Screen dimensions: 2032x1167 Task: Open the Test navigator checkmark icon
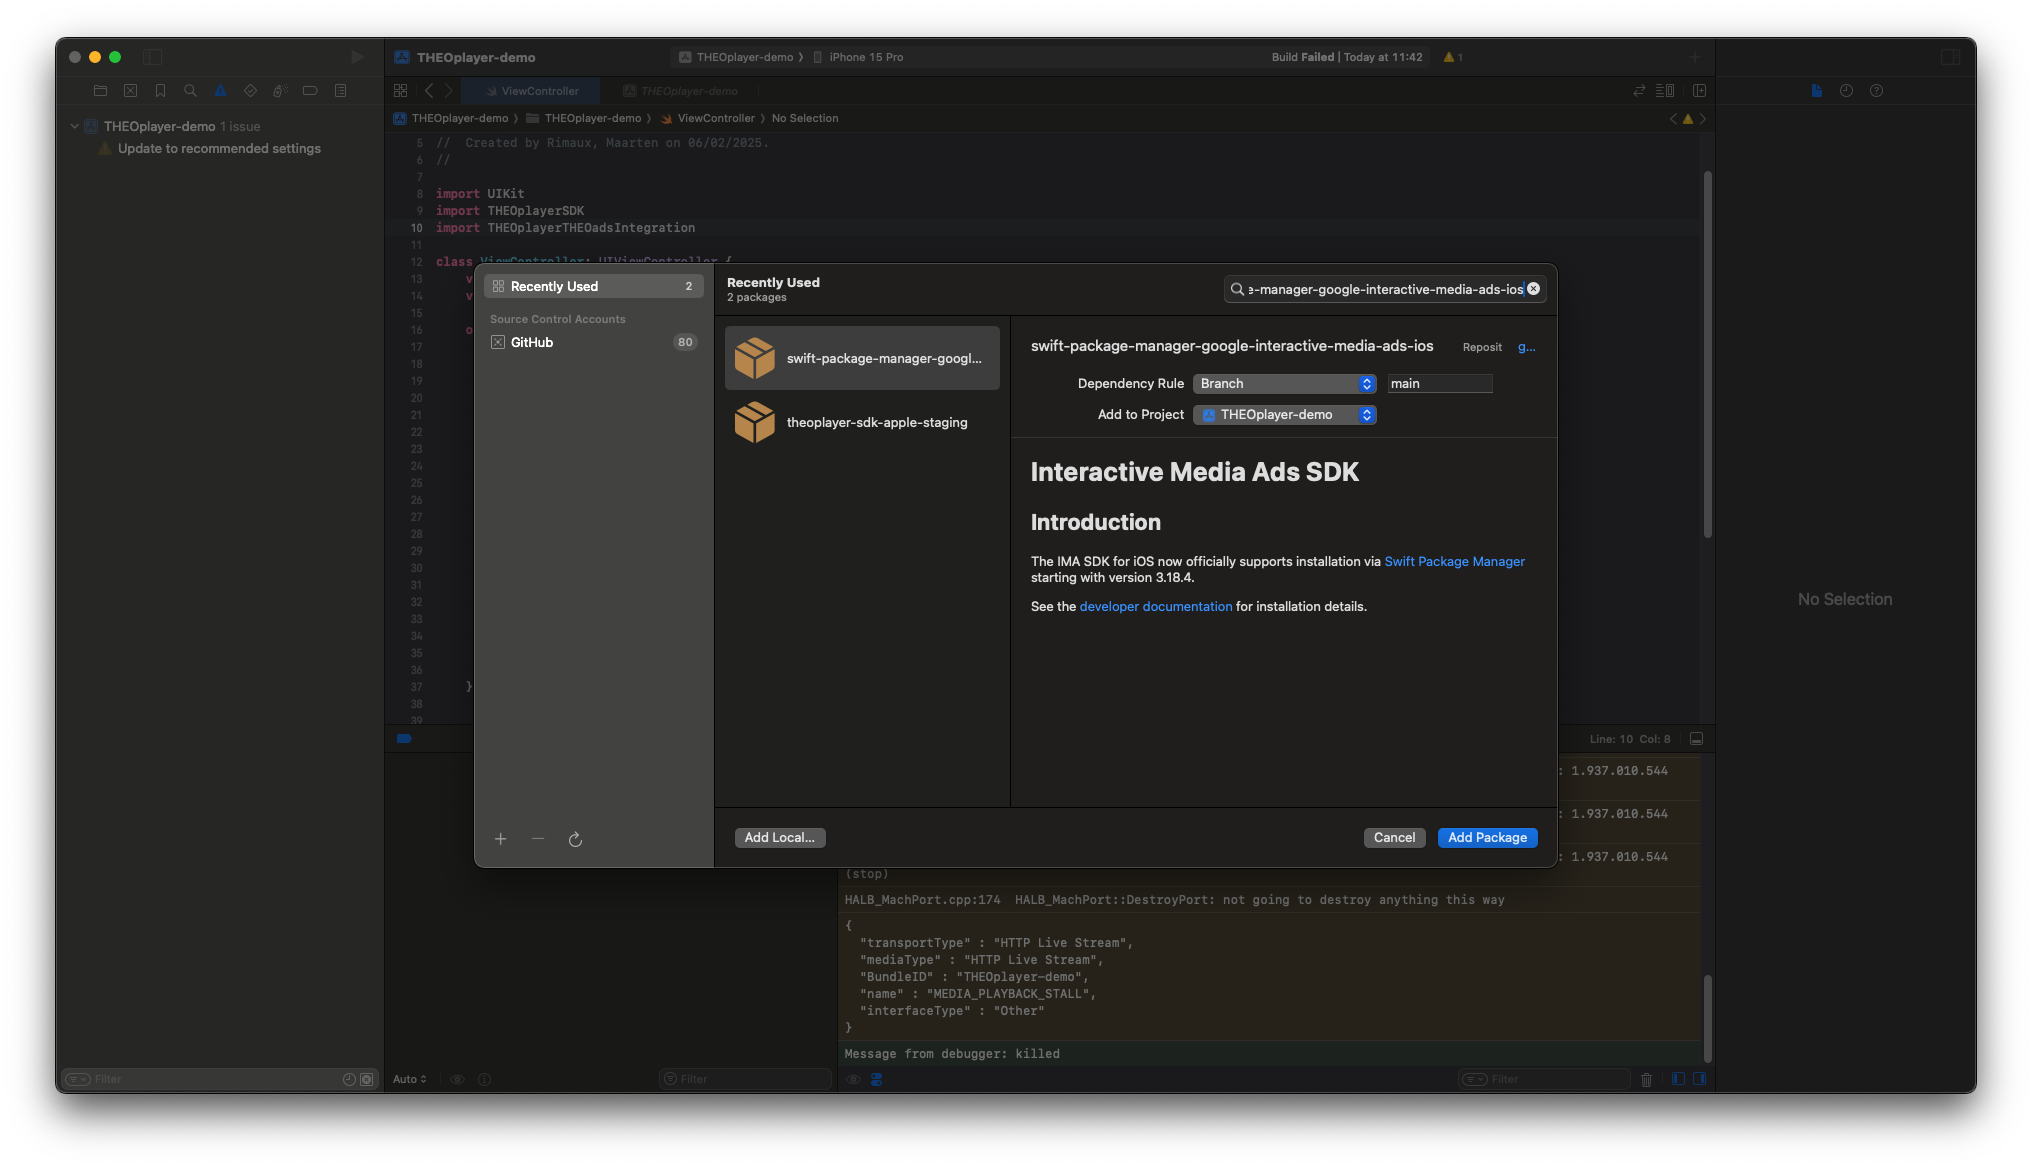(250, 90)
